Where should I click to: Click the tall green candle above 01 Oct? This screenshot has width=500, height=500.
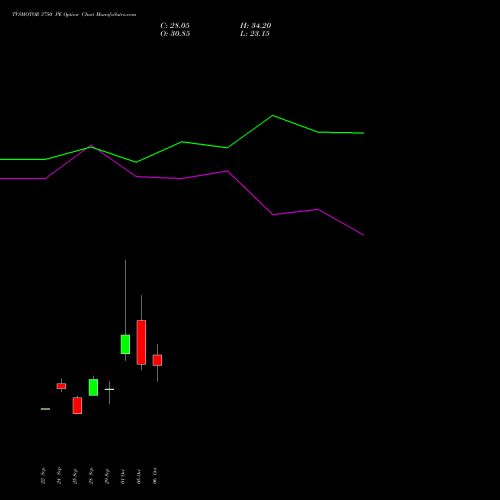click(x=125, y=344)
